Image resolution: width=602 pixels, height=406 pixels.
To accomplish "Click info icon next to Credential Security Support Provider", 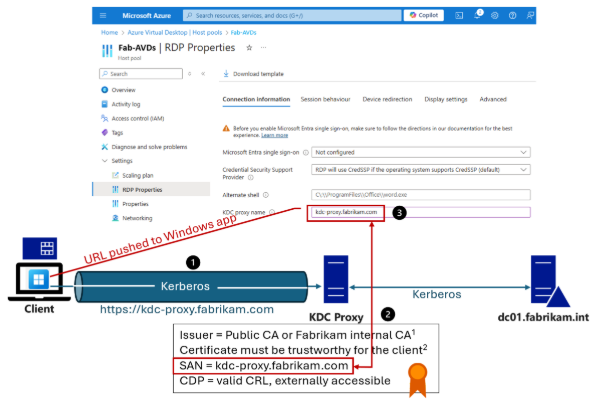I will [251, 177].
